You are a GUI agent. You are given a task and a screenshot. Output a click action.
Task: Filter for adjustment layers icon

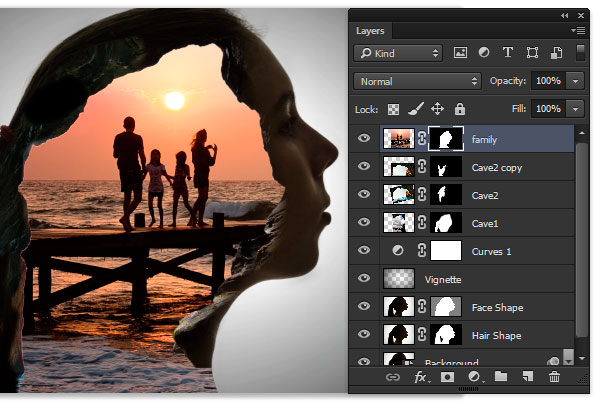tap(484, 52)
